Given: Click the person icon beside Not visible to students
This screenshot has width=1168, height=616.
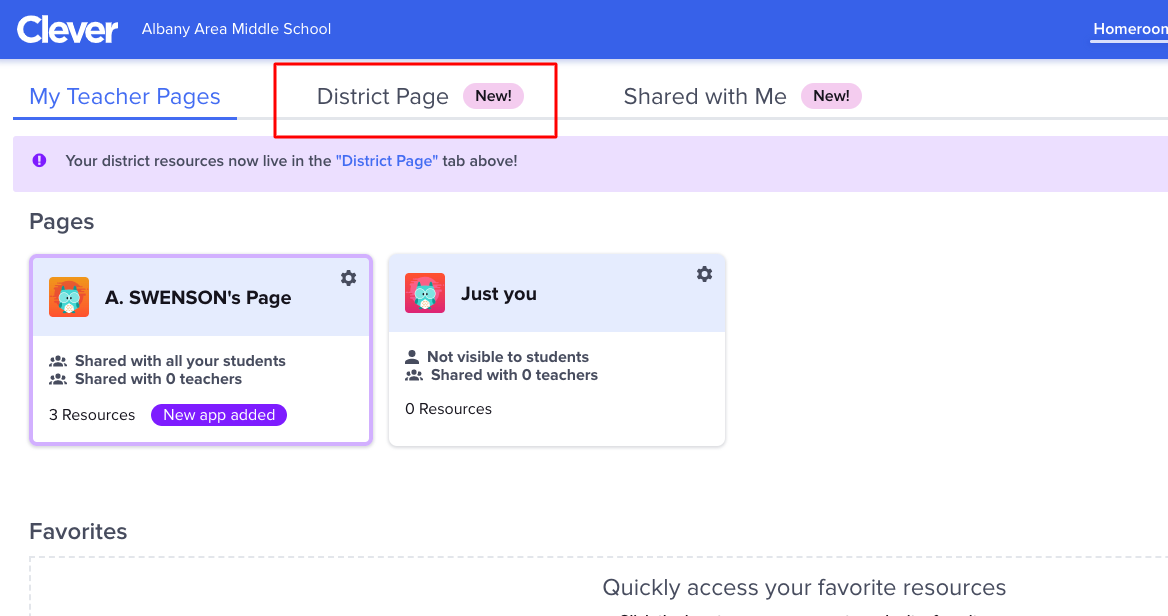Looking at the screenshot, I should coord(412,357).
